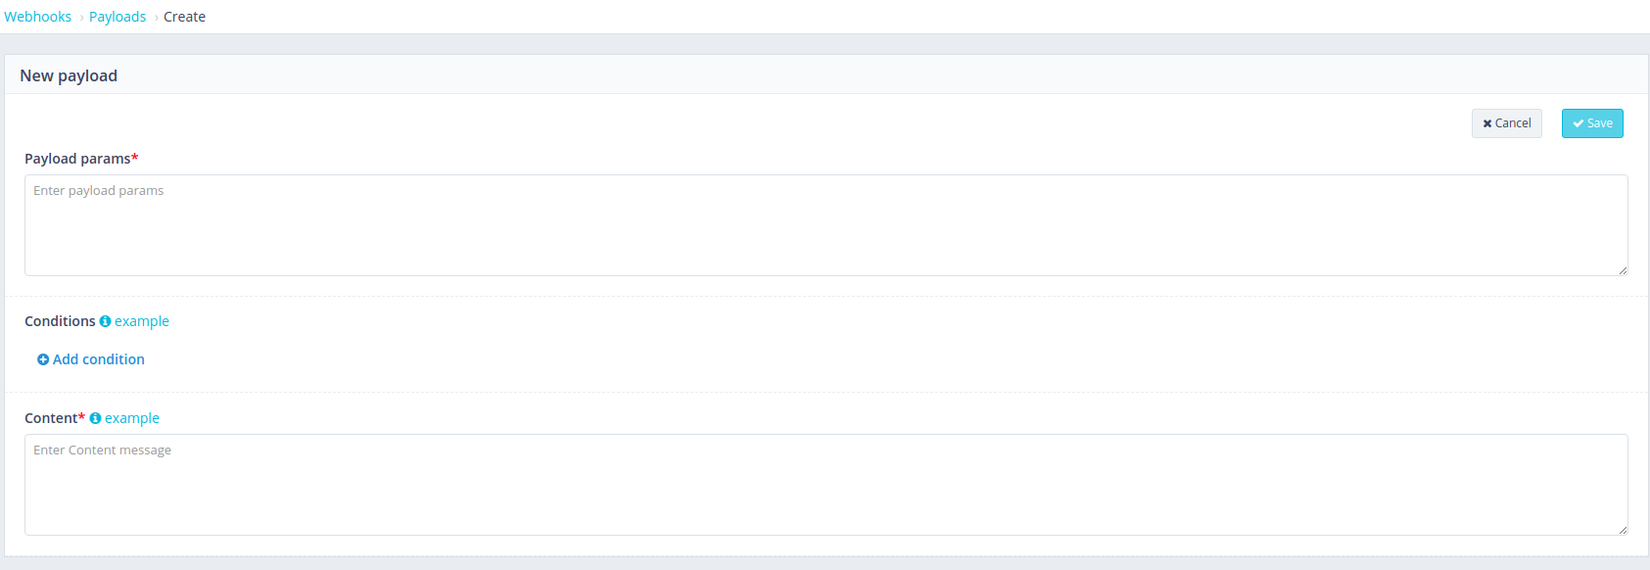Grab the Content textarea resize handle
1650x570 pixels.
click(x=1622, y=530)
